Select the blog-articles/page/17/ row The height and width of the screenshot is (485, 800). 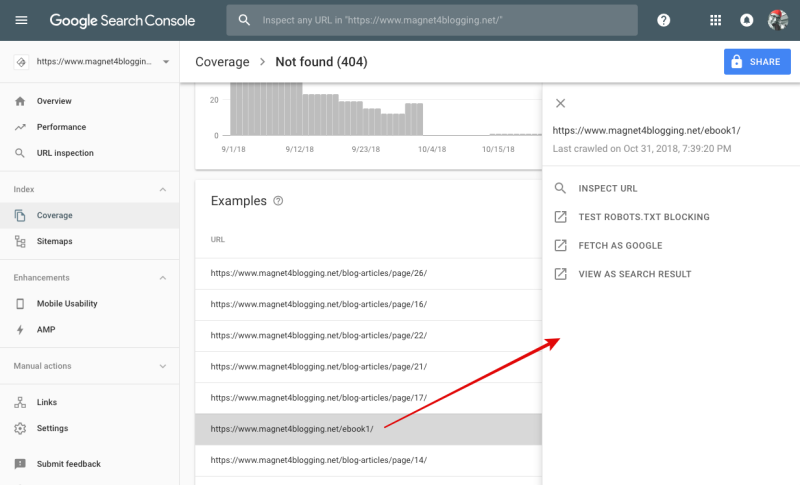click(368, 398)
